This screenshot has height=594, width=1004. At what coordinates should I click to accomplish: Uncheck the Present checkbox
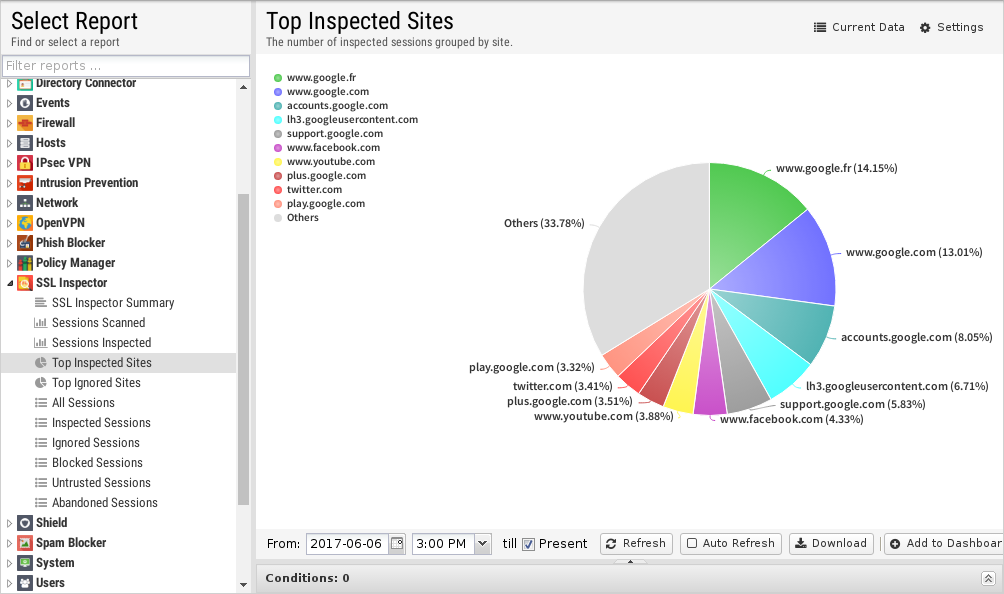528,544
